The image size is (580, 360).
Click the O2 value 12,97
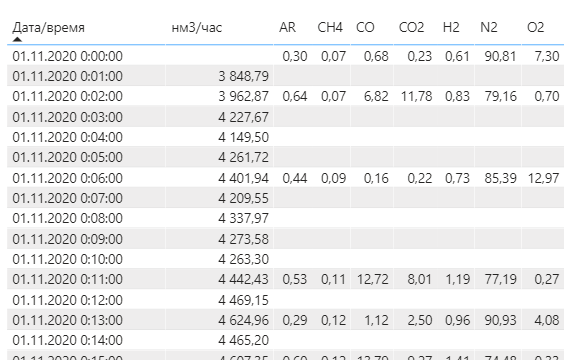(543, 178)
